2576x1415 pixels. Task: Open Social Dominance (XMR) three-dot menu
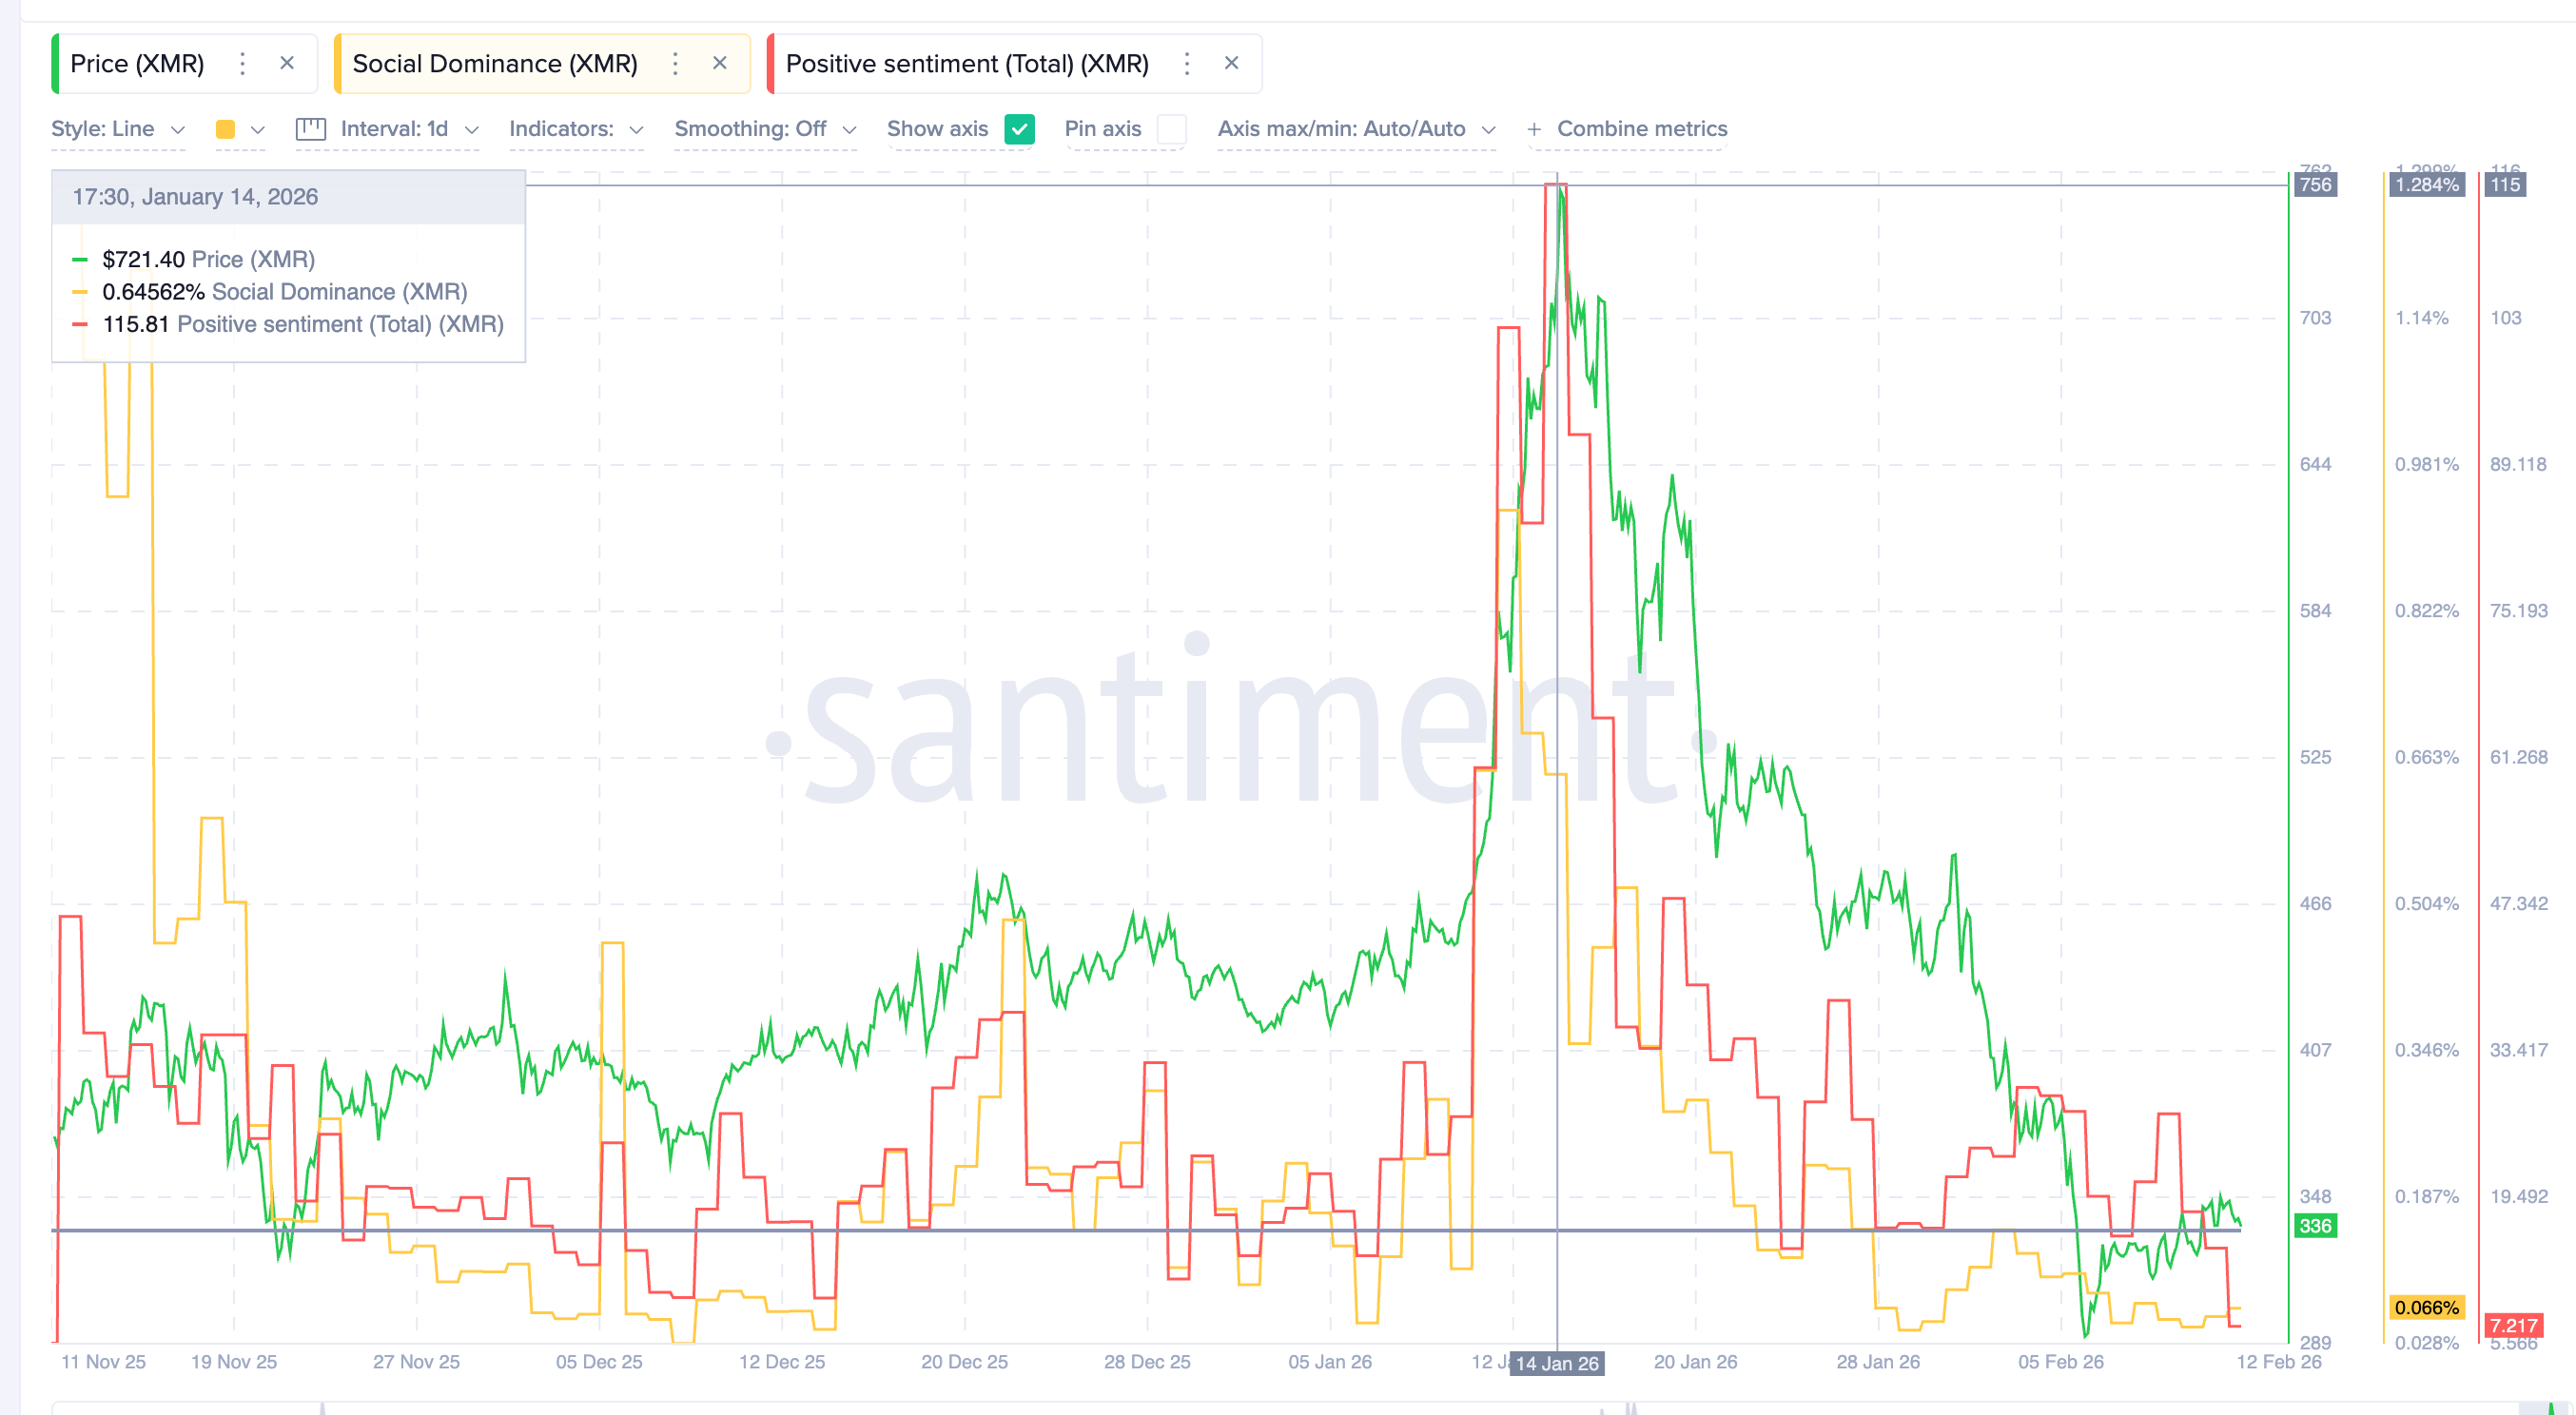click(x=675, y=64)
